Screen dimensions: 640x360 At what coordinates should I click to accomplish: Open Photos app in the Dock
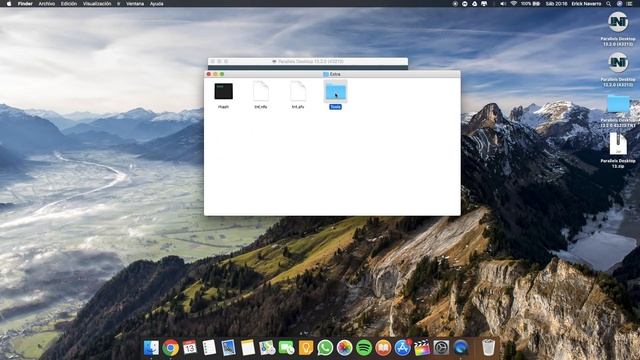pos(344,348)
